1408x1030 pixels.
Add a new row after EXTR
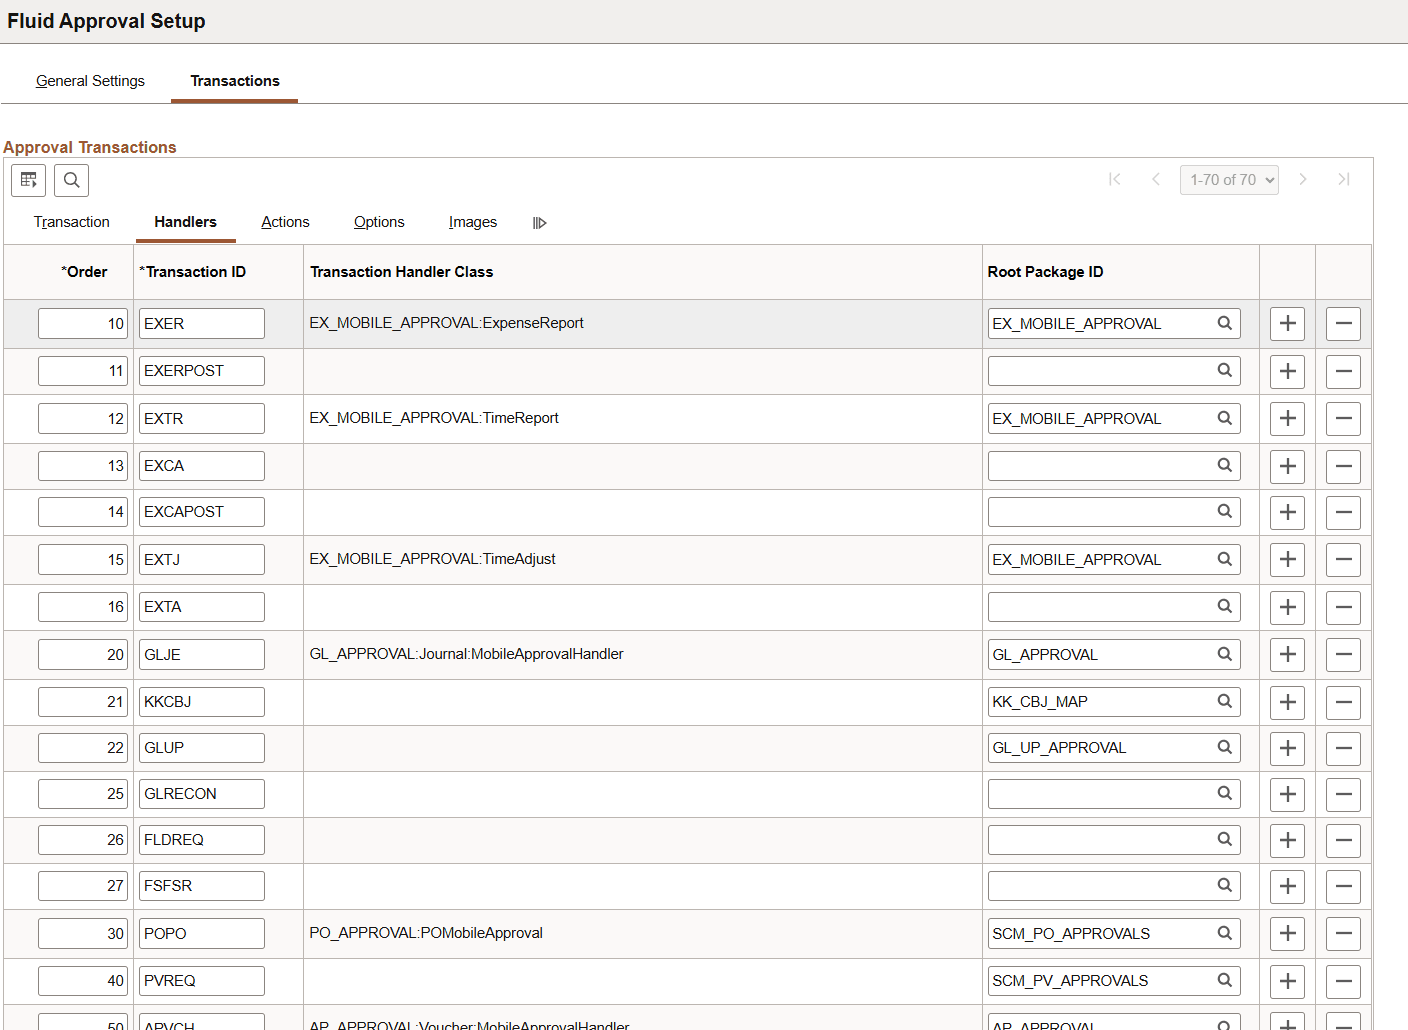tap(1287, 418)
